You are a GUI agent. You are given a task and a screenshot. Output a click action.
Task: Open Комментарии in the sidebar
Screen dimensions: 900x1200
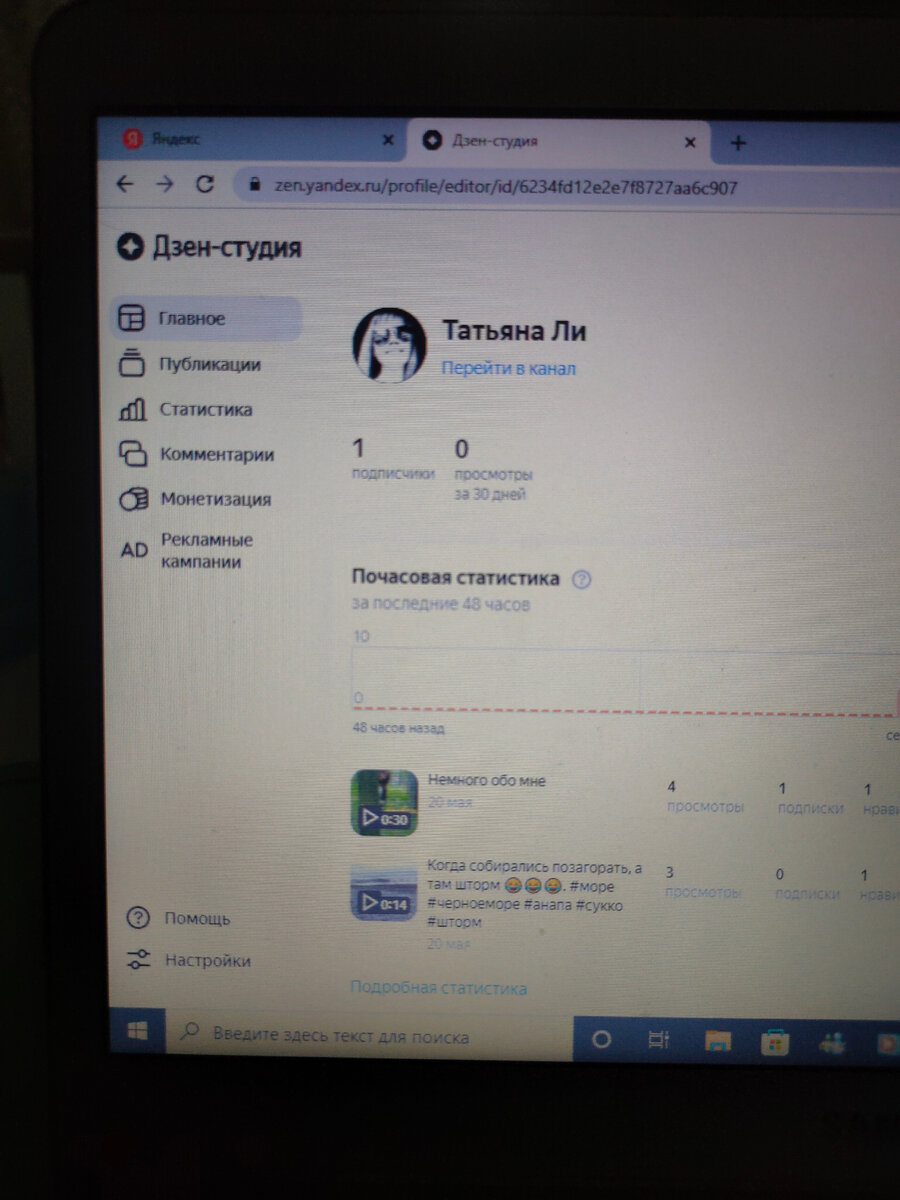(217, 454)
